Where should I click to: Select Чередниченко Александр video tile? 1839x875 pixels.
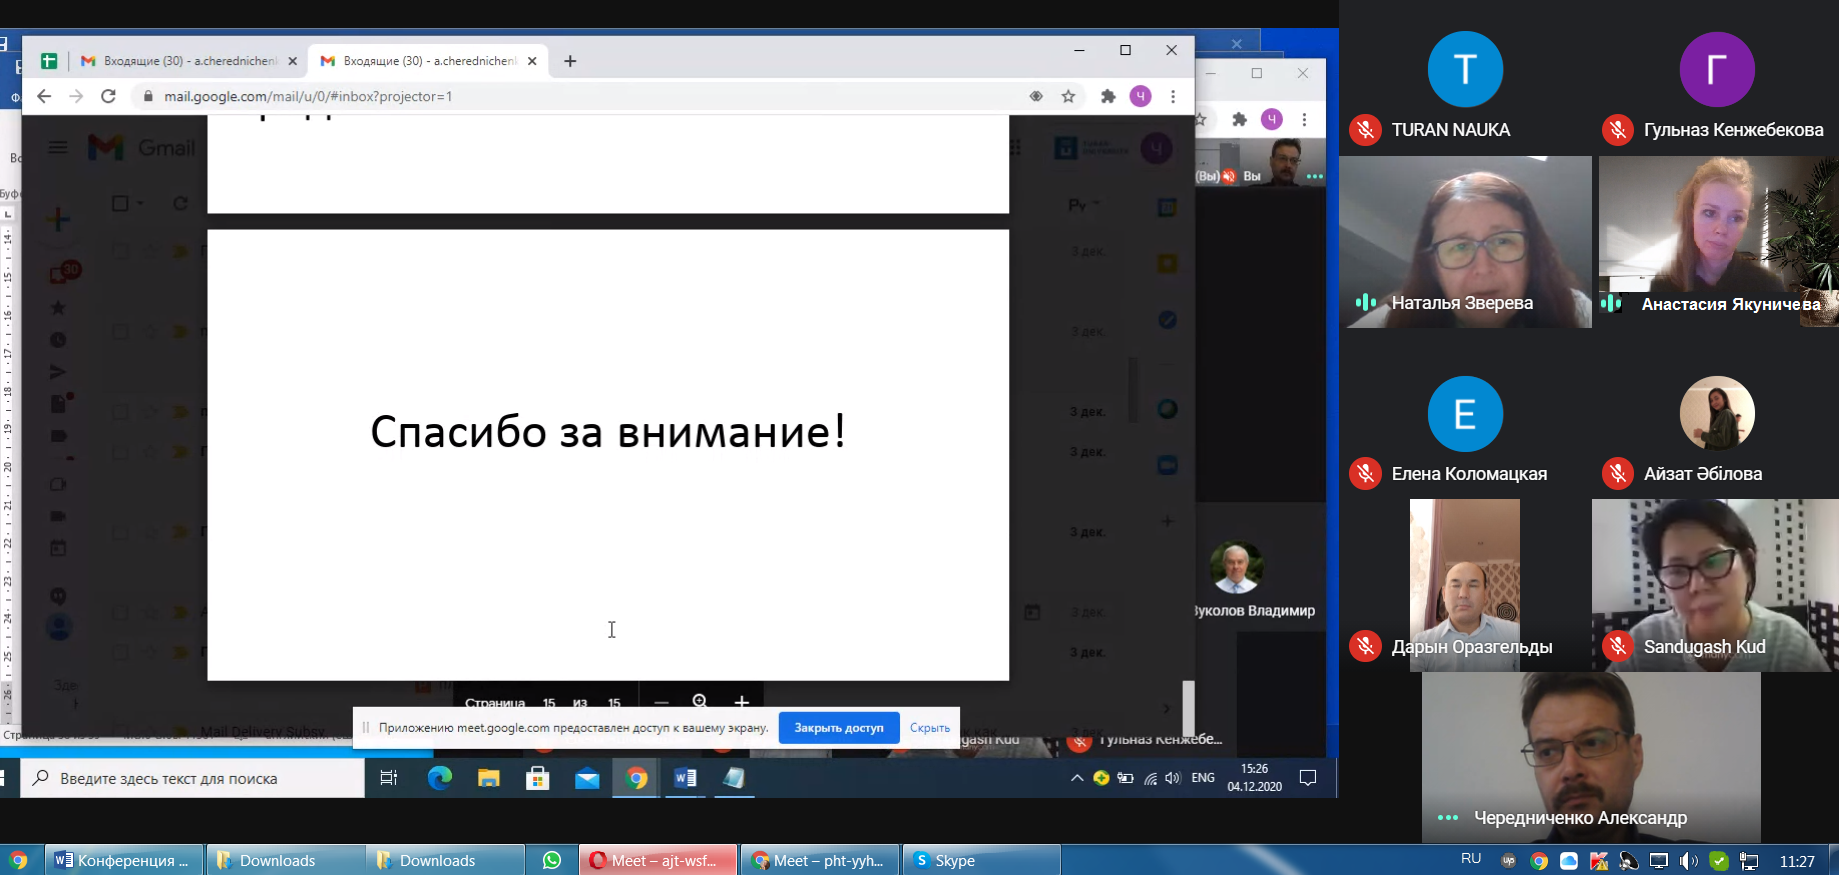coord(1591,757)
